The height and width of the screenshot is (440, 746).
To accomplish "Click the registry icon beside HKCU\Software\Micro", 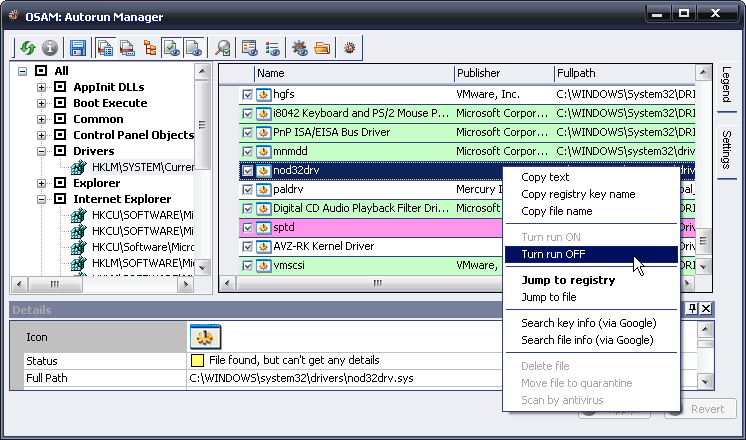I will [x=79, y=247].
